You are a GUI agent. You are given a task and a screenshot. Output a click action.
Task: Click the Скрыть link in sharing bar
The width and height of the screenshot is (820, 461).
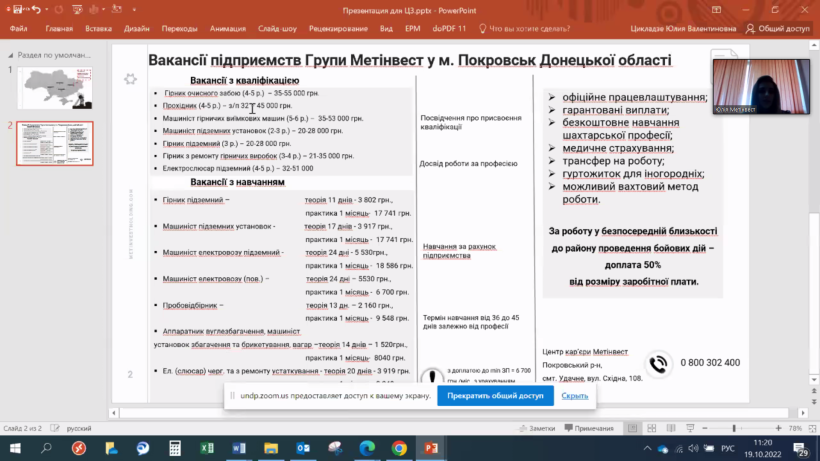574,396
